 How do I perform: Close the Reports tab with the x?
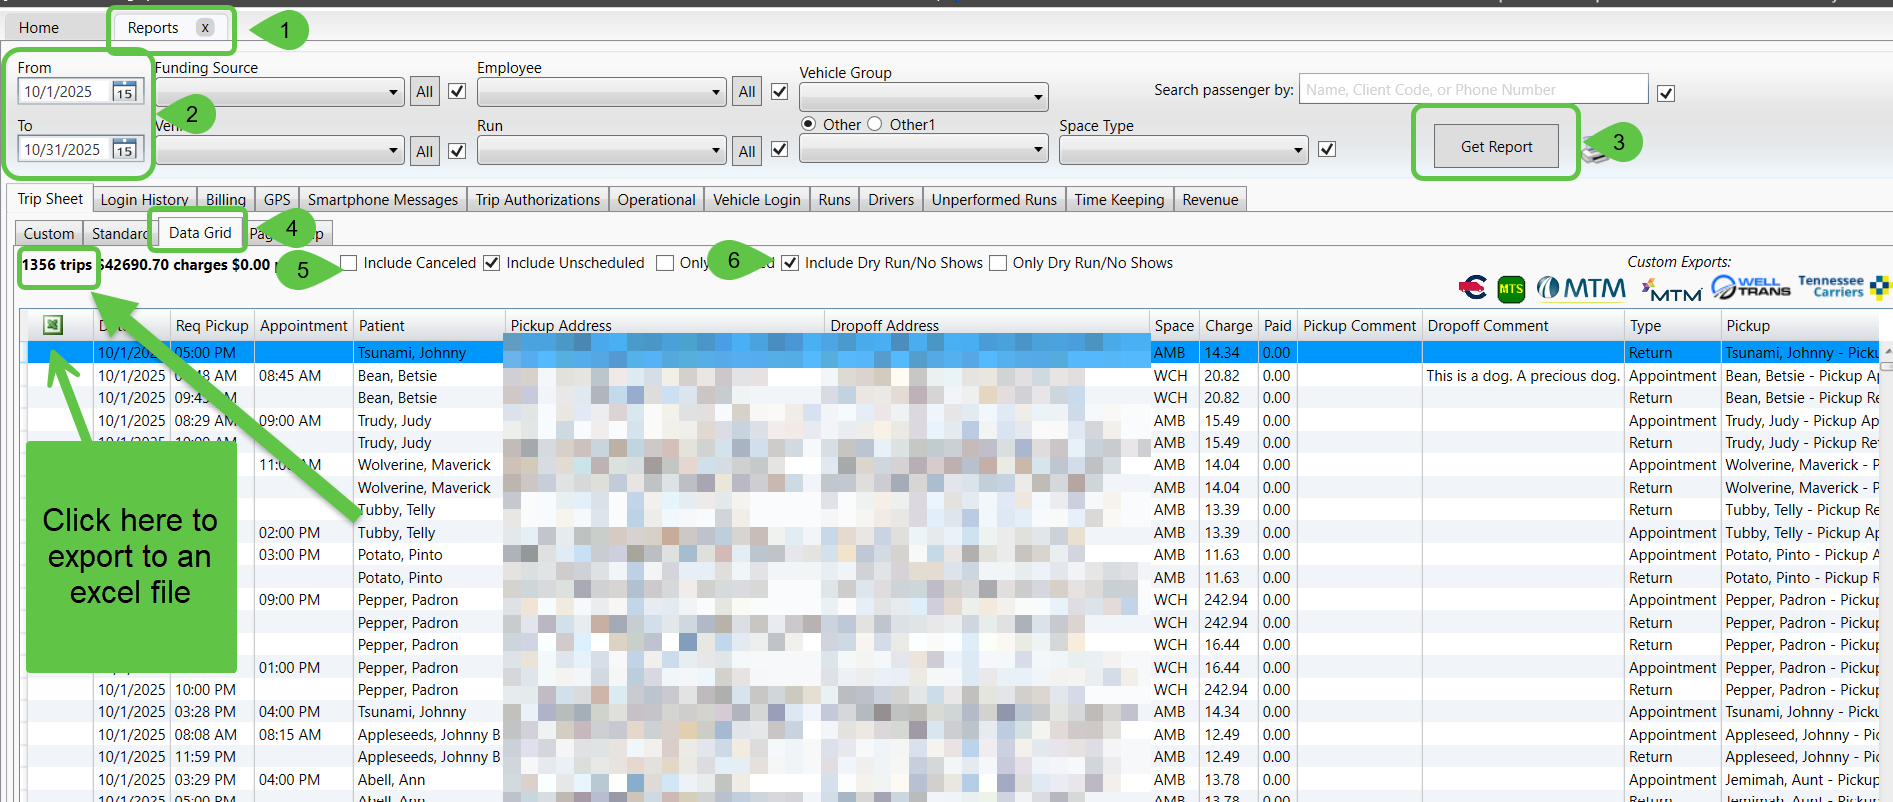click(x=205, y=28)
